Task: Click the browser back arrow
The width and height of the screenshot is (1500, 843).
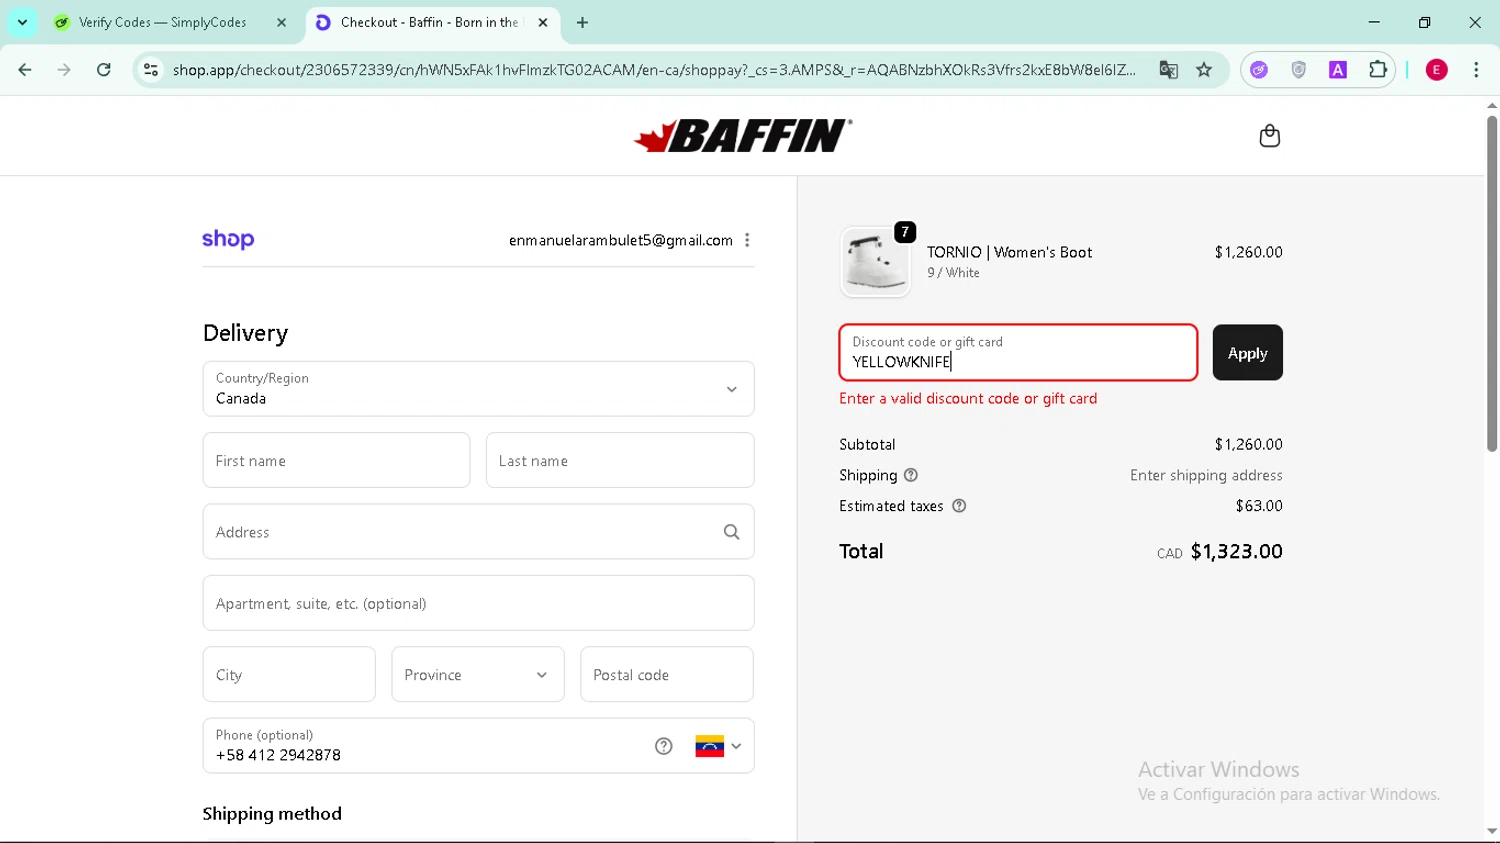Action: (x=25, y=70)
